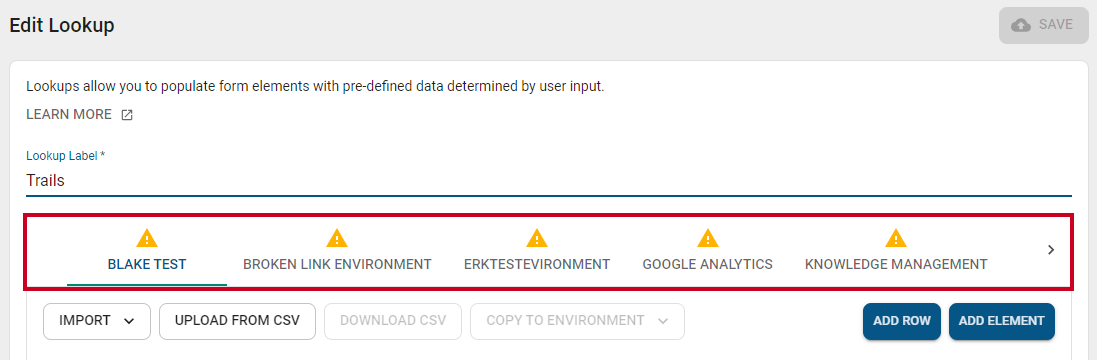Click warning triangle above Erktestevironment tab
1097x360 pixels.
537,238
